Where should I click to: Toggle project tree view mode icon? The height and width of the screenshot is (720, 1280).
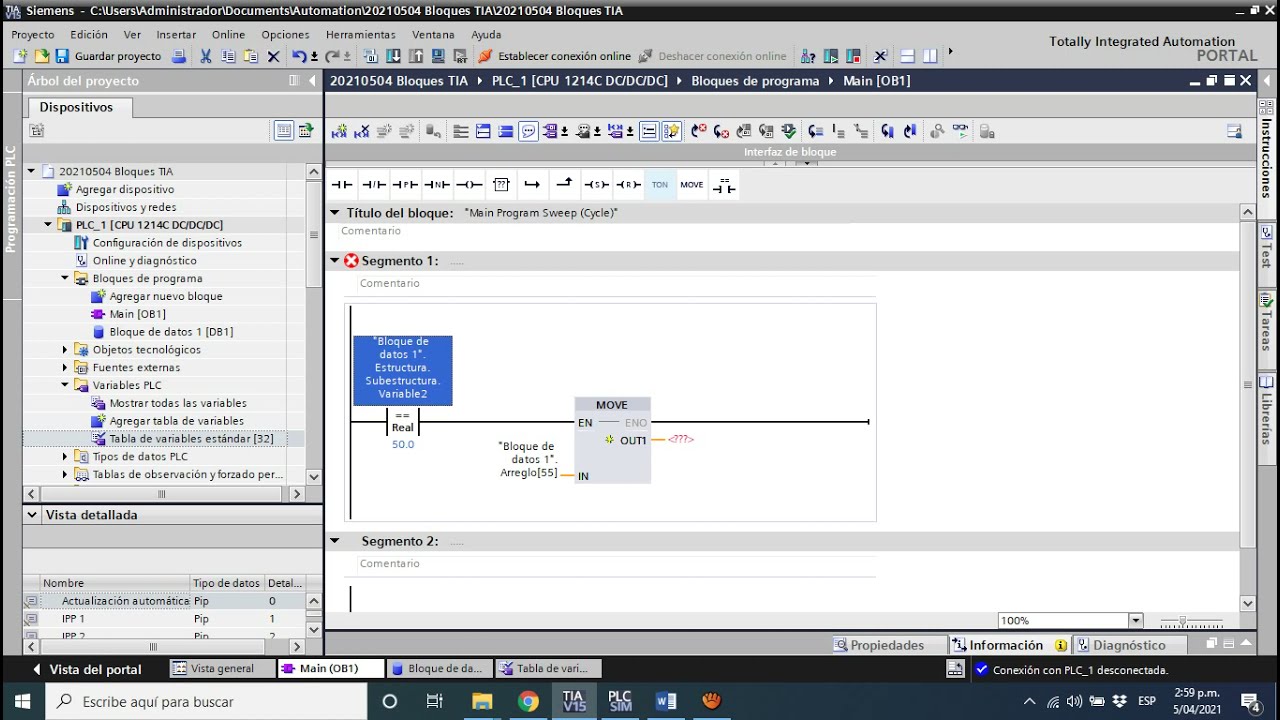pos(284,130)
